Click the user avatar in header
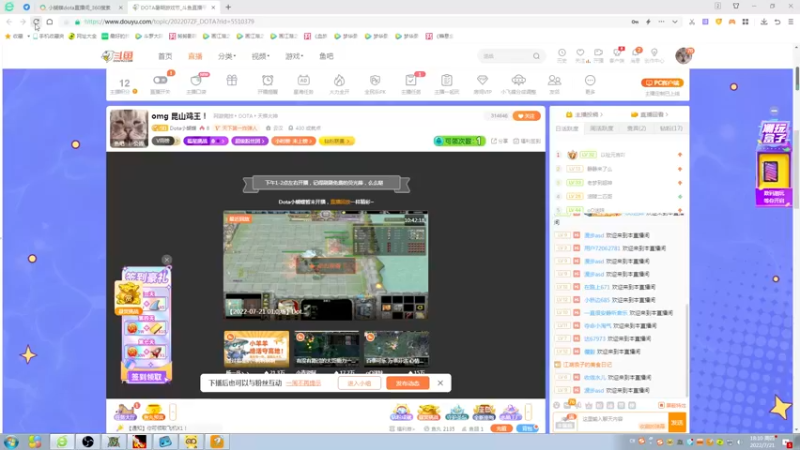 [x=684, y=56]
